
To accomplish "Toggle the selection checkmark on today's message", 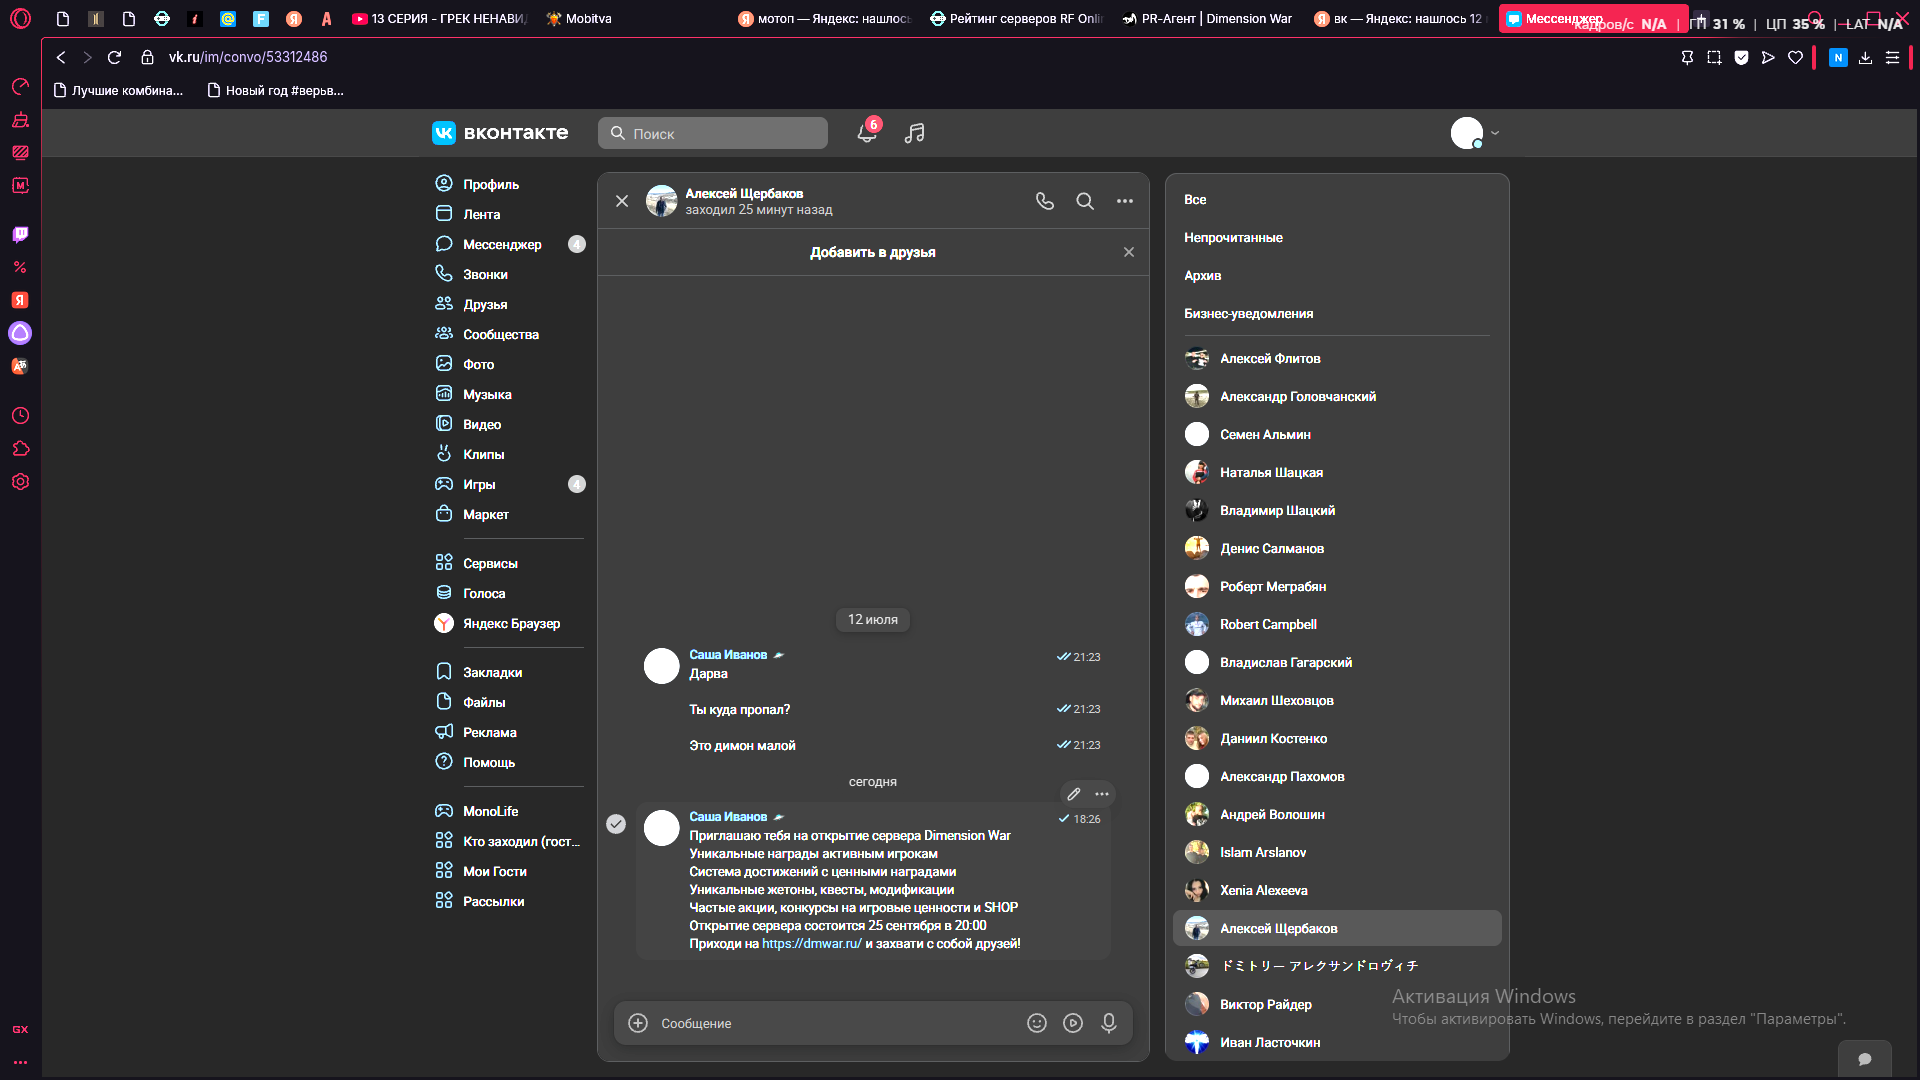I will pos(616,824).
